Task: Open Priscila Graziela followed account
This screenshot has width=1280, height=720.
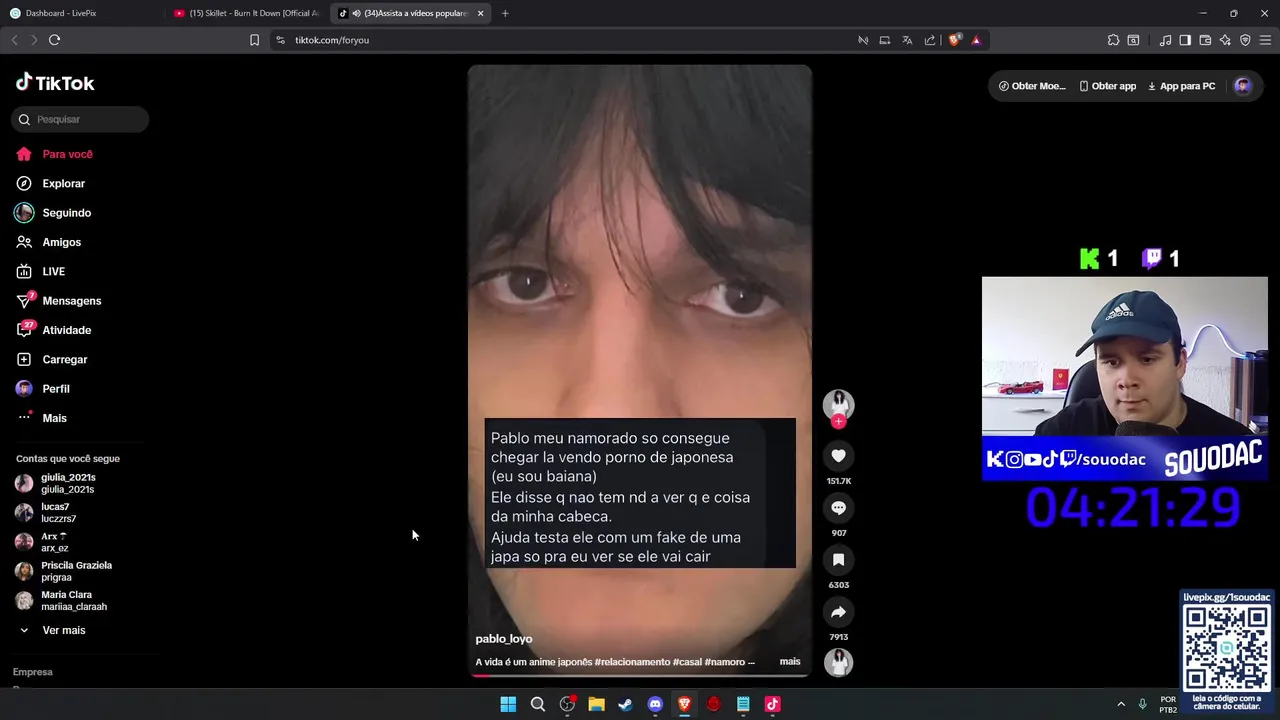Action: [76, 571]
